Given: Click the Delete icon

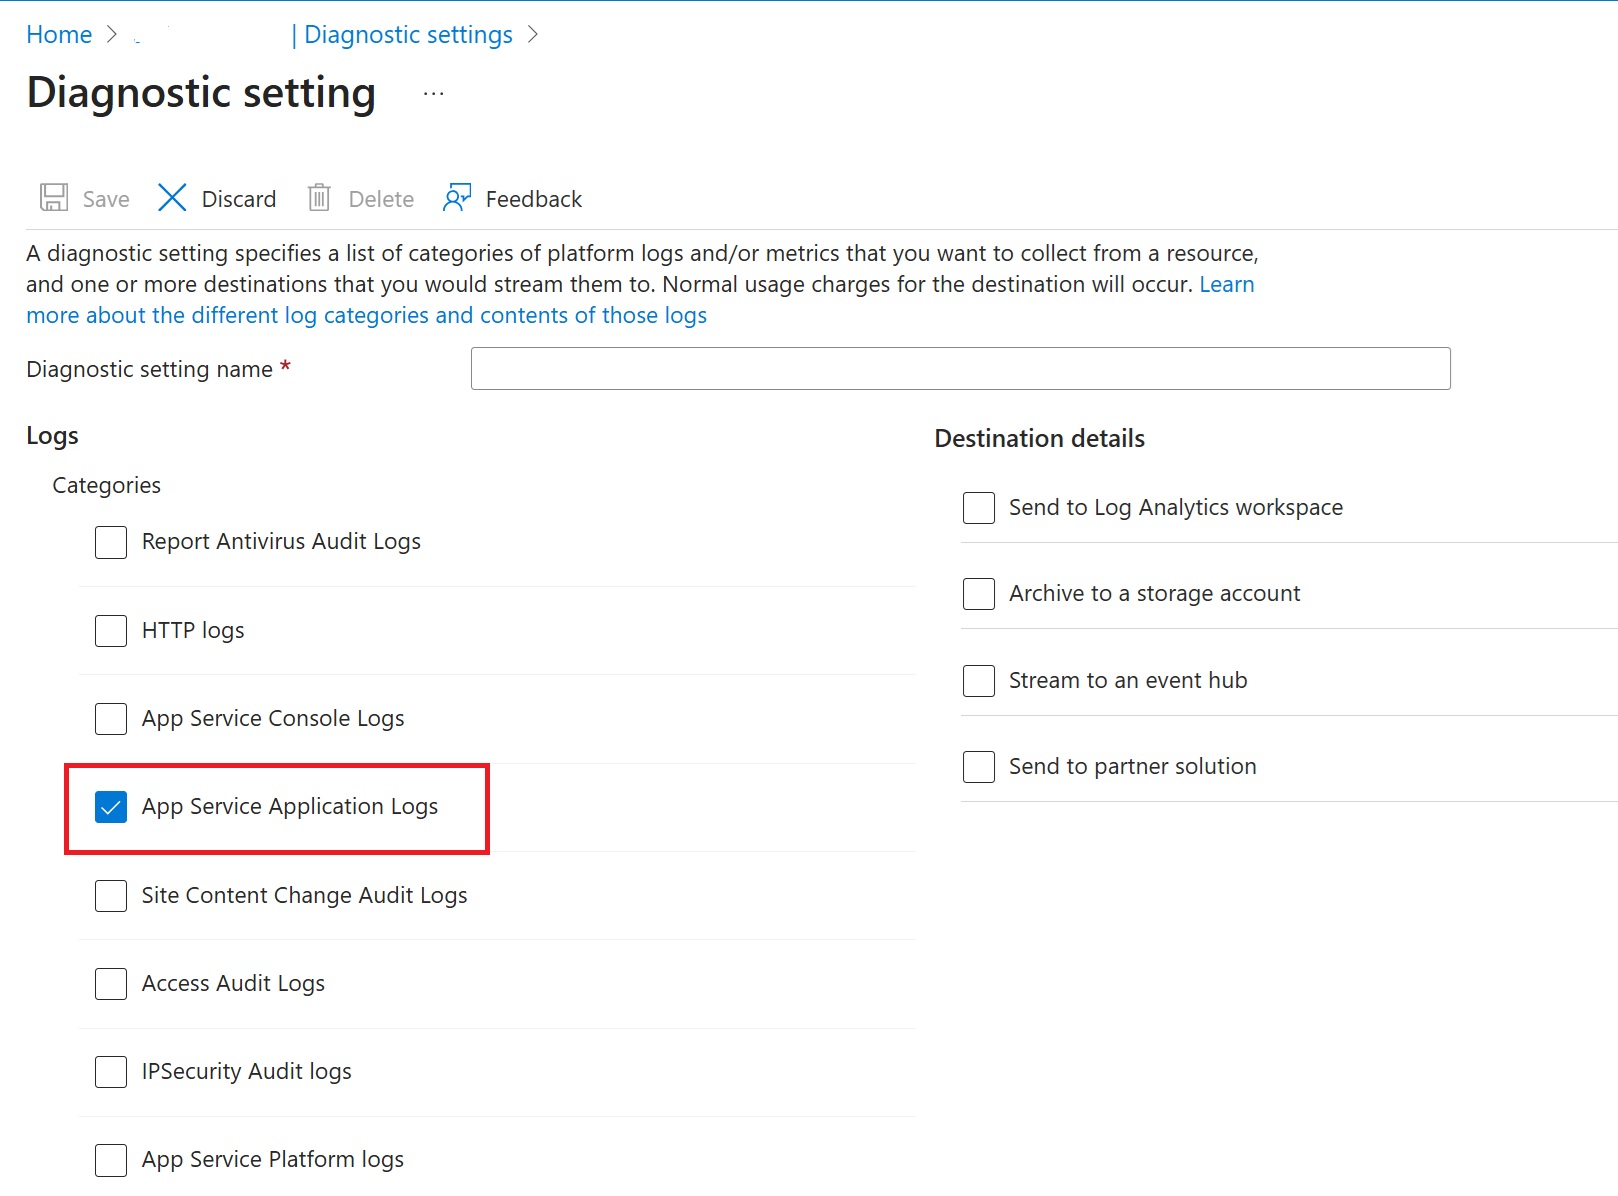Looking at the screenshot, I should [x=320, y=197].
